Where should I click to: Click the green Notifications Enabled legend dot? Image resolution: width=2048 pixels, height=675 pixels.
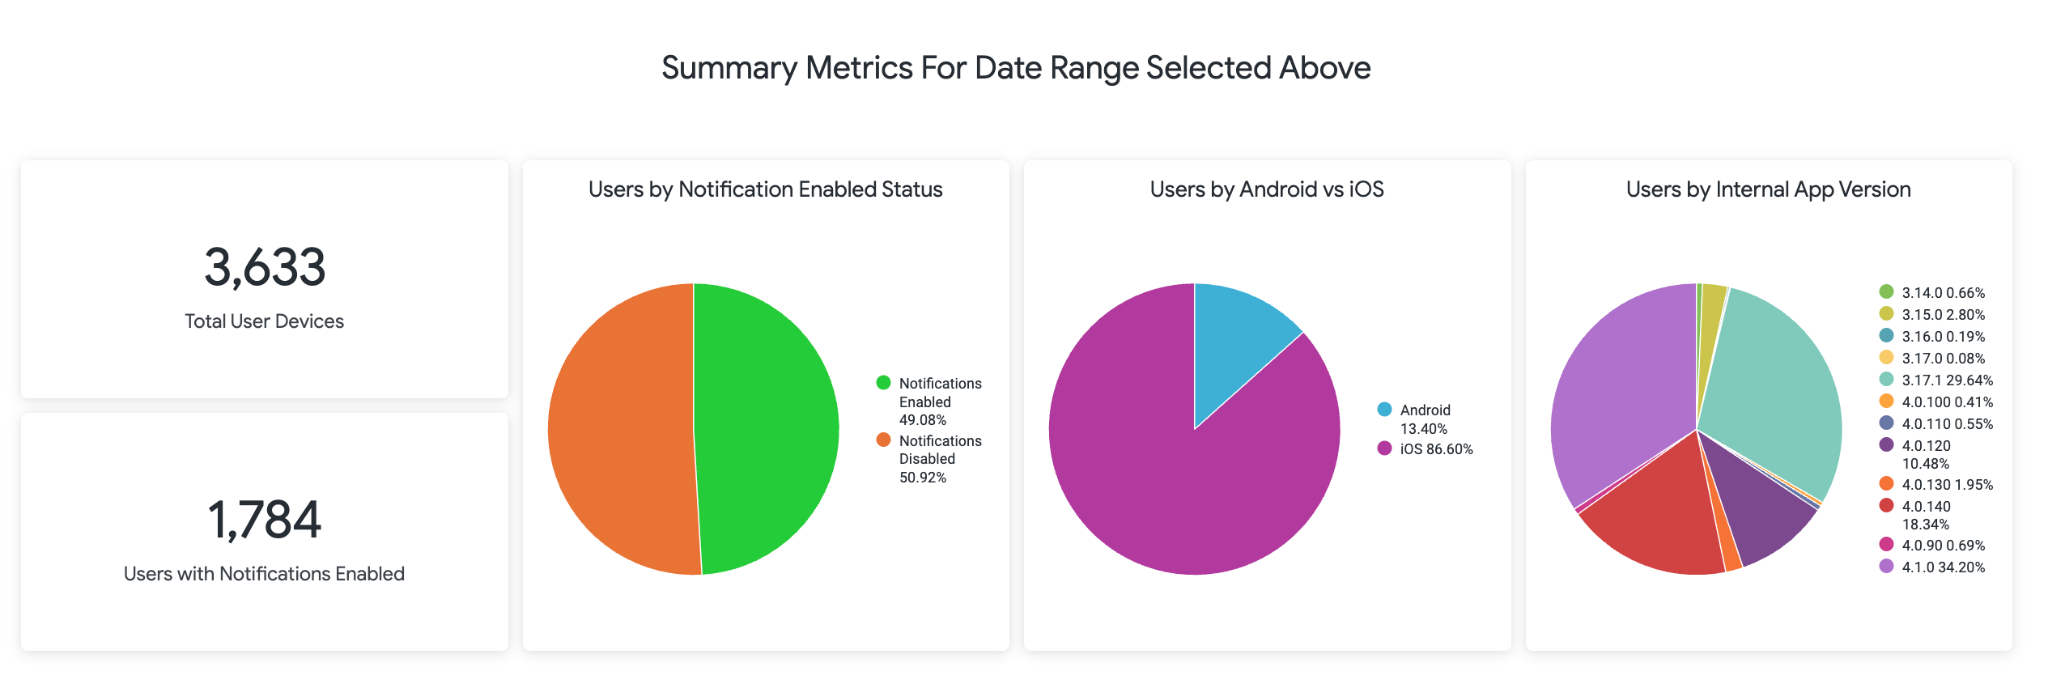pos(883,383)
